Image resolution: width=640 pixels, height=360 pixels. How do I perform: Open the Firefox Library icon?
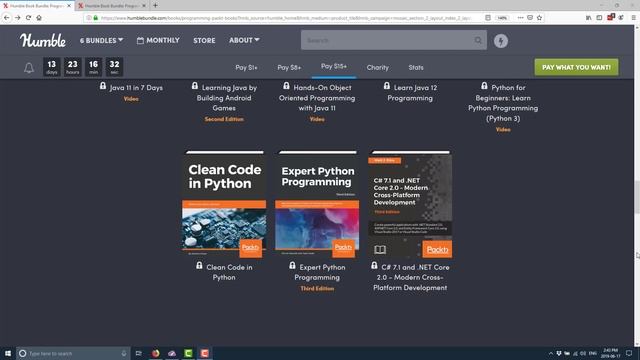[x=588, y=18]
